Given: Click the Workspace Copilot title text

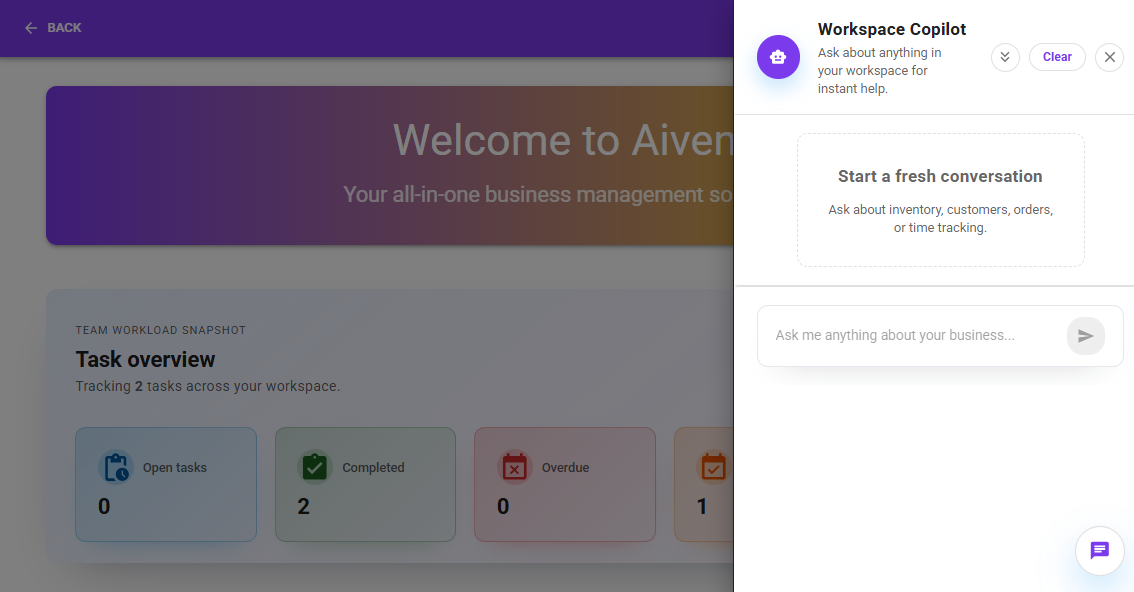Looking at the screenshot, I should coord(892,29).
